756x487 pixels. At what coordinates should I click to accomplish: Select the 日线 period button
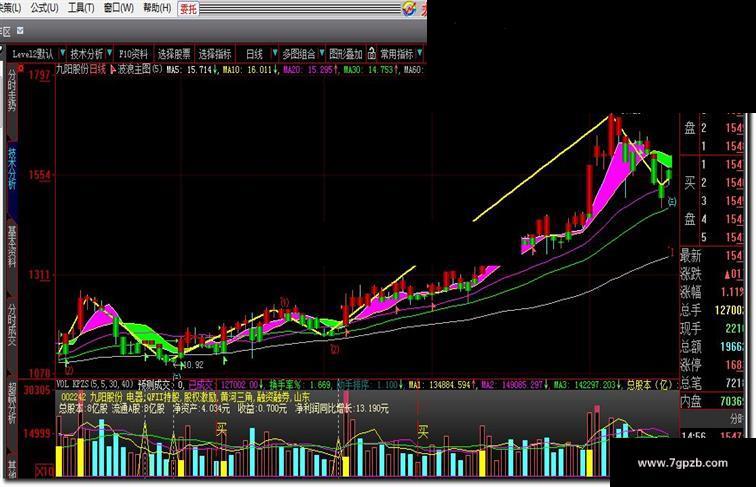click(255, 54)
